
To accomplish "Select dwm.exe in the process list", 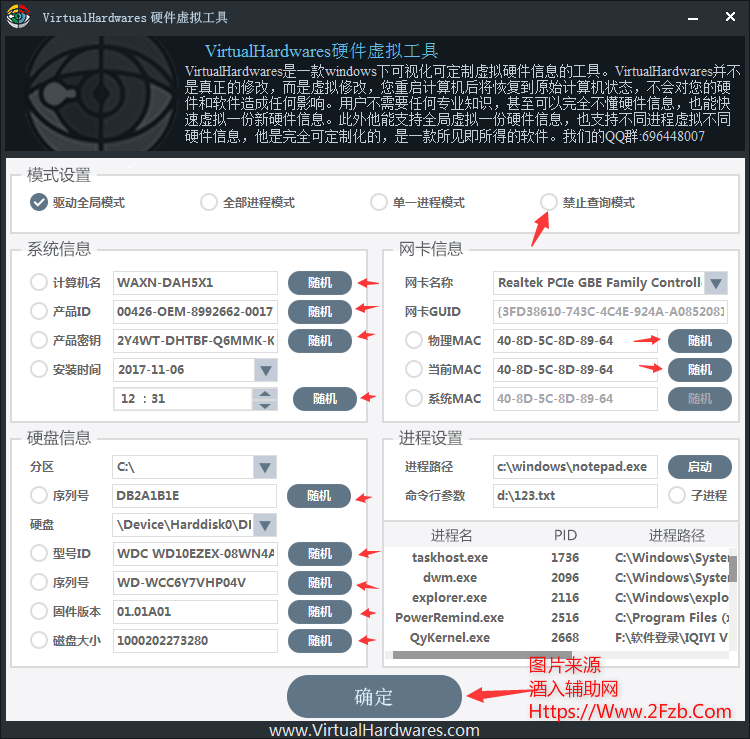I will click(x=557, y=577).
